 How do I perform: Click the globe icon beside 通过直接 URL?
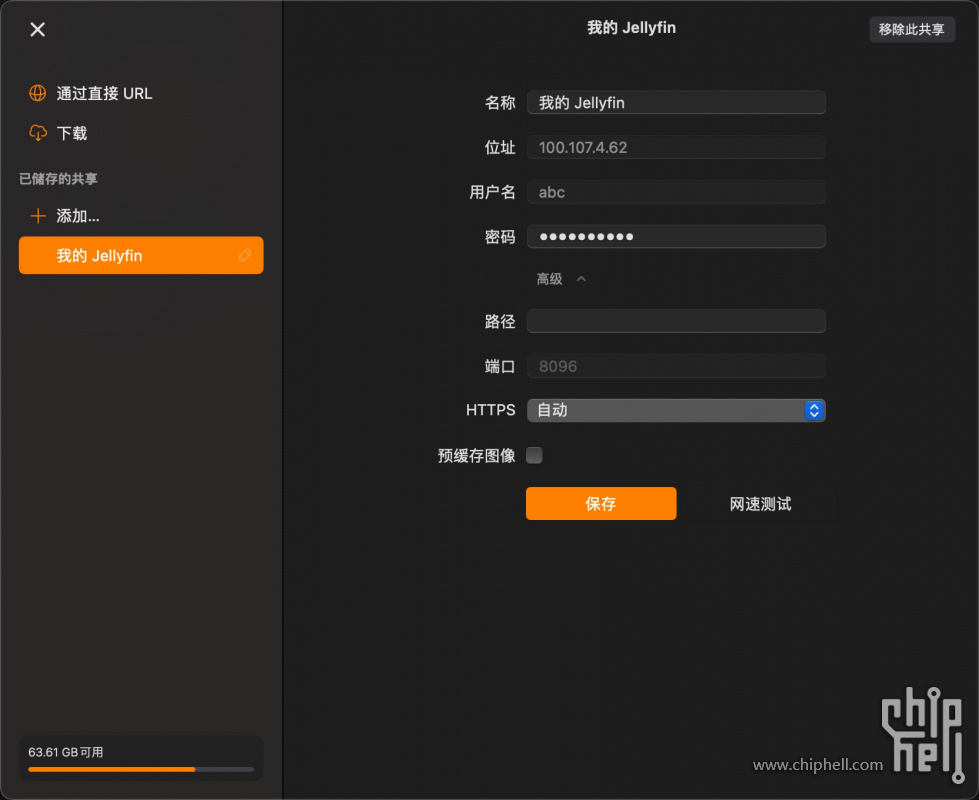(x=37, y=93)
